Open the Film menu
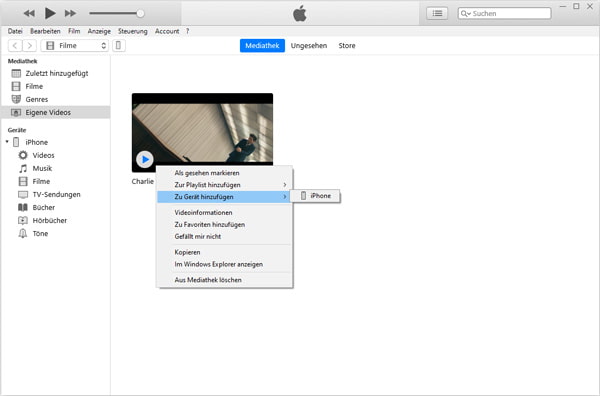Image resolution: width=600 pixels, height=396 pixels. point(74,31)
